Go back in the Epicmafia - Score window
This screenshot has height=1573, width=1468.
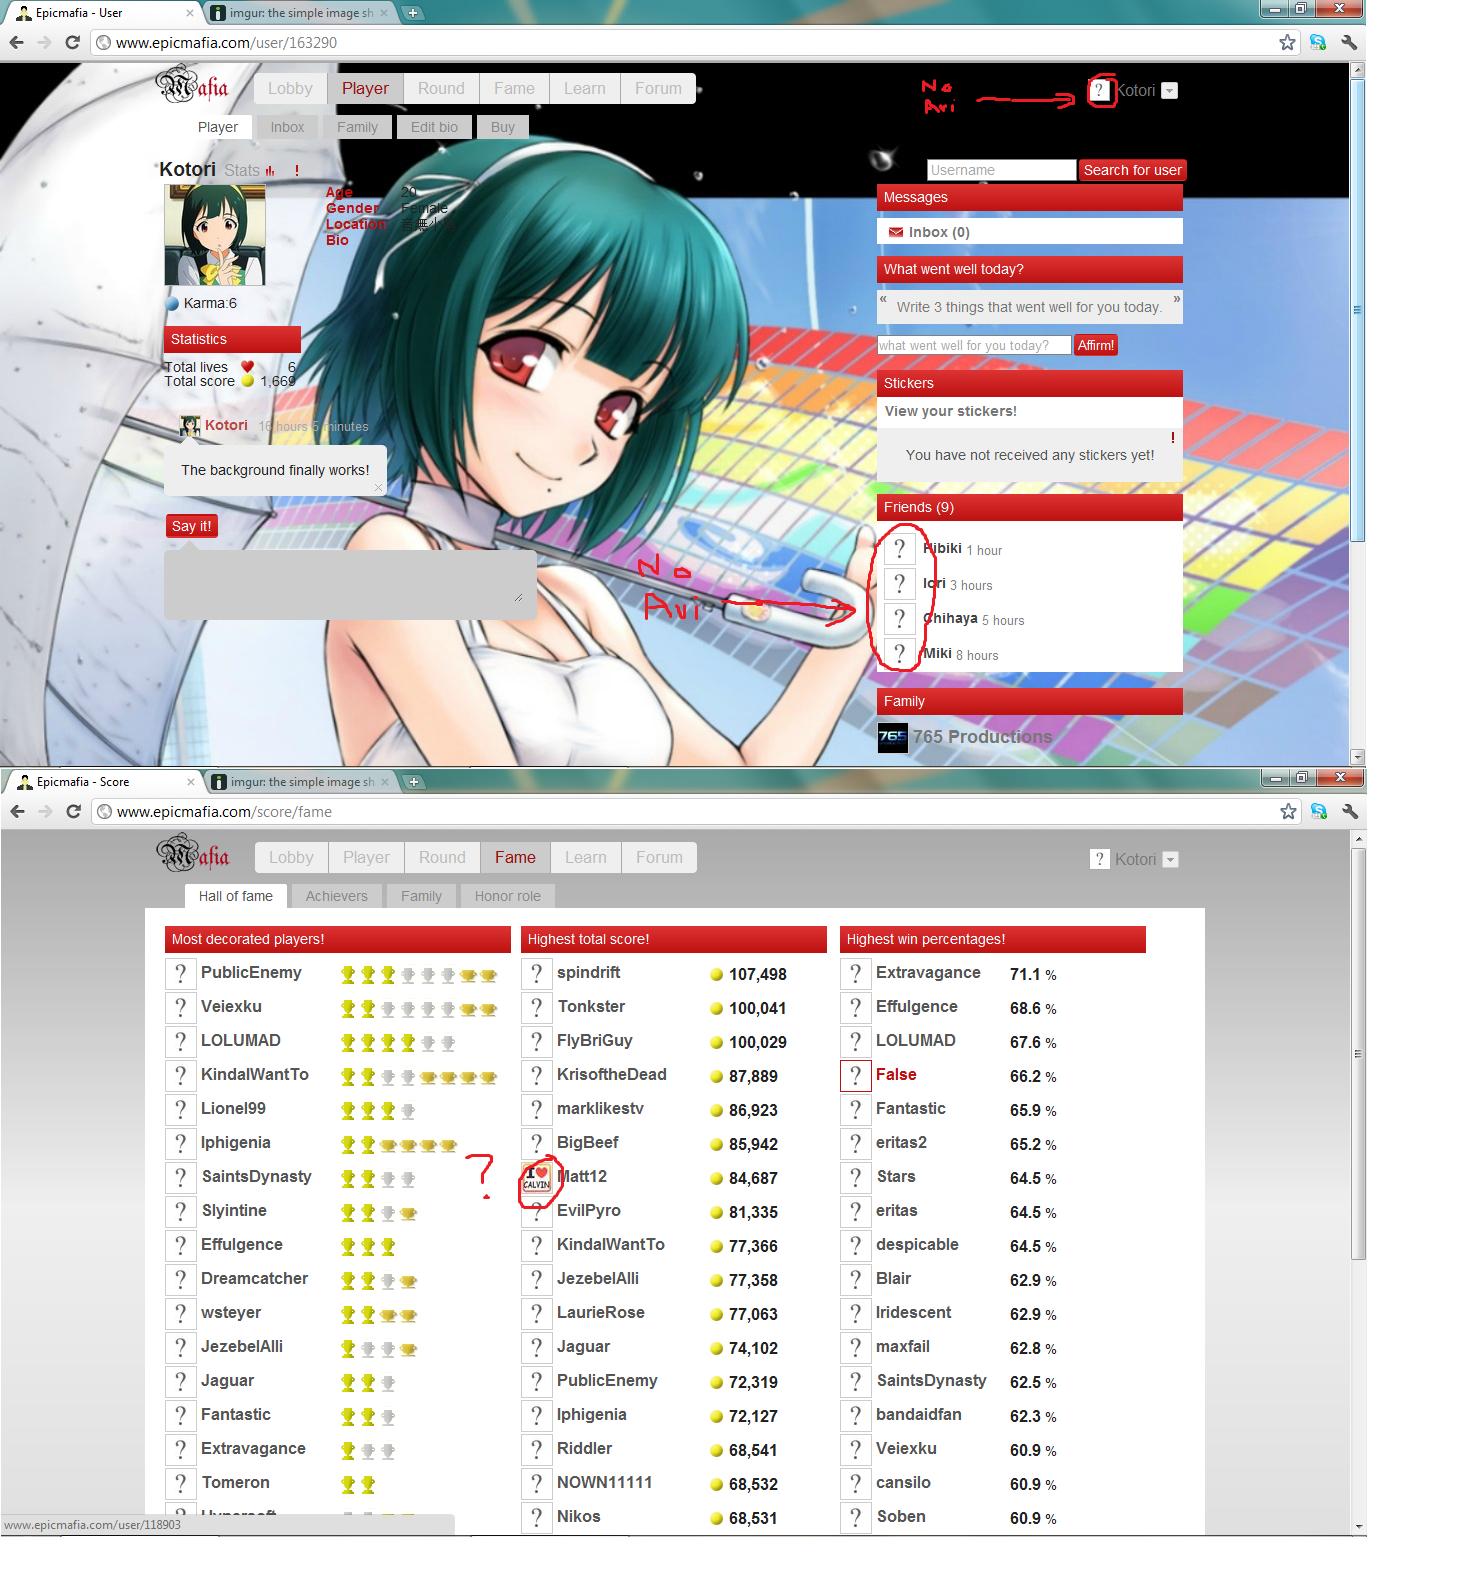(x=17, y=811)
